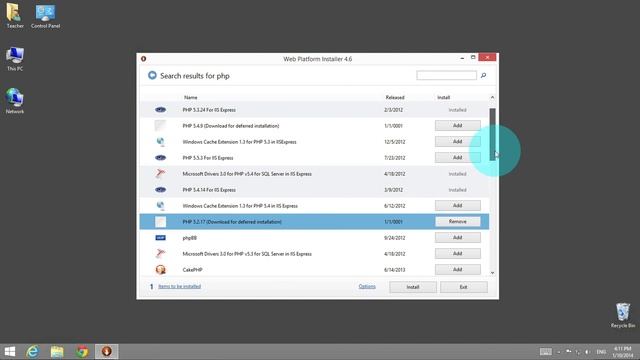Open the touch keyboard tray icon

[546, 352]
